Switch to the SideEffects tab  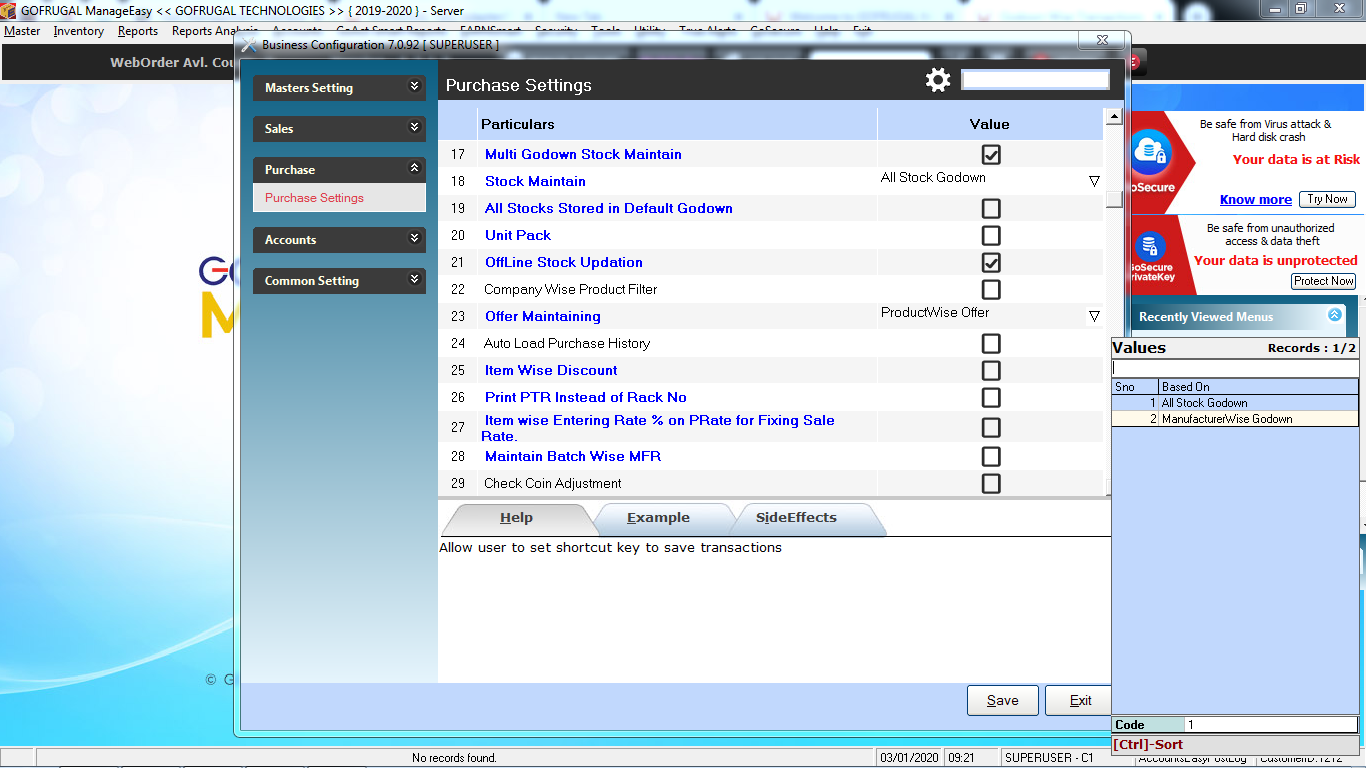pos(796,518)
